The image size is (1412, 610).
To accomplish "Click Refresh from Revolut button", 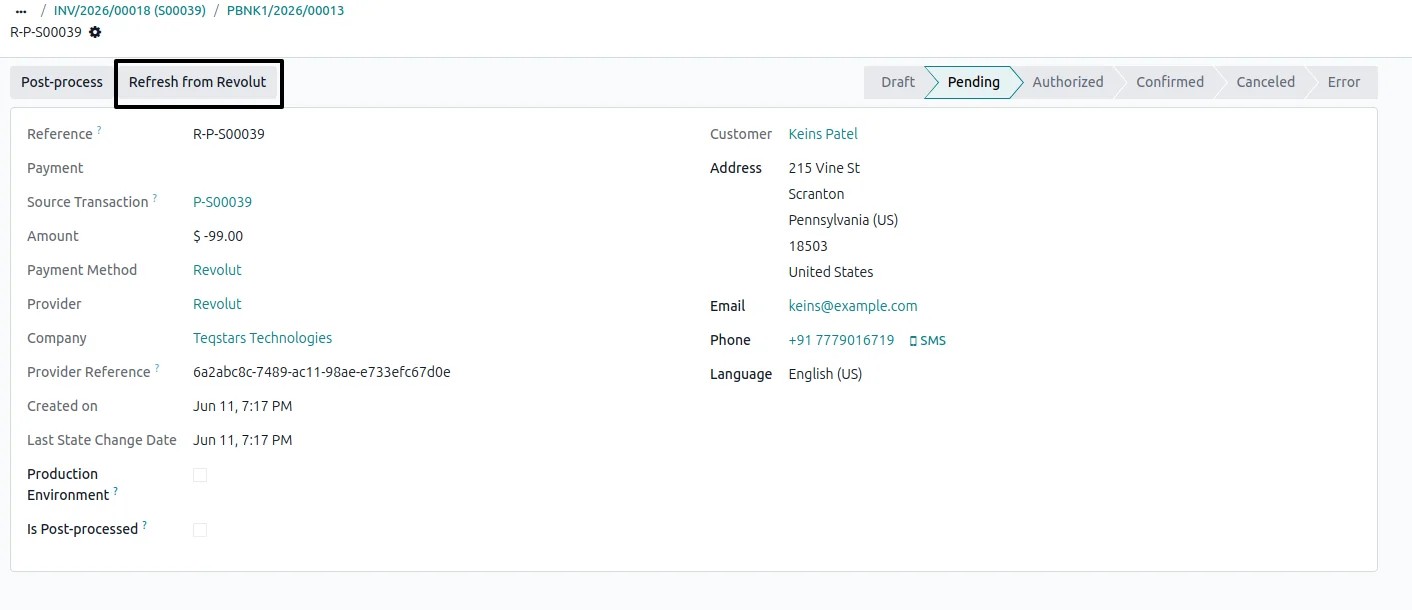I will [x=198, y=82].
